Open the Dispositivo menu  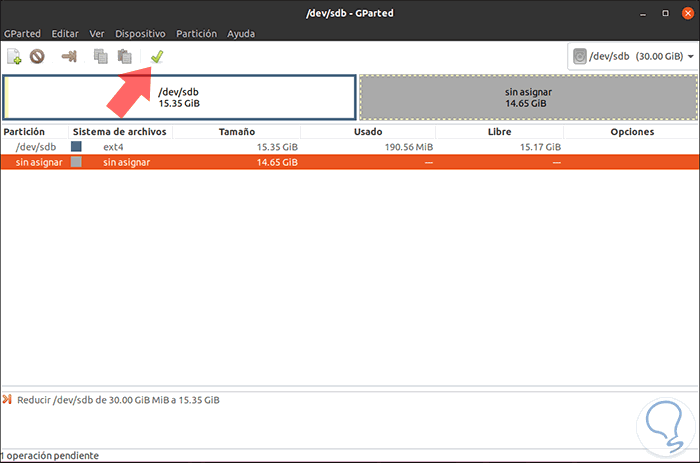pyautogui.click(x=140, y=33)
